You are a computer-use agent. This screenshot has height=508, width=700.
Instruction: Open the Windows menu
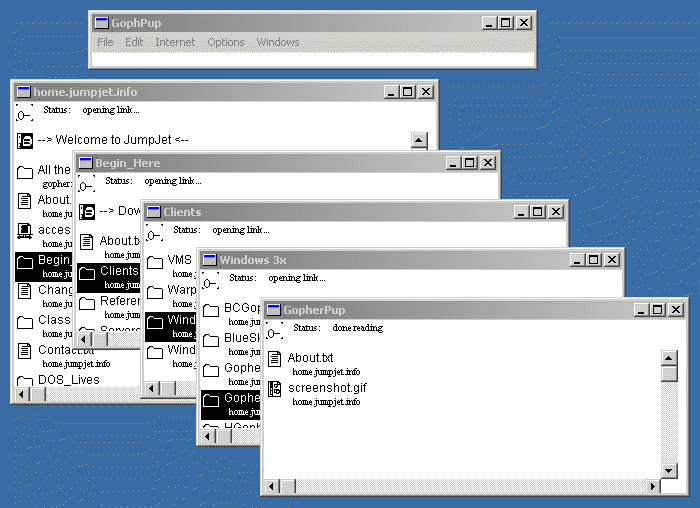click(278, 42)
